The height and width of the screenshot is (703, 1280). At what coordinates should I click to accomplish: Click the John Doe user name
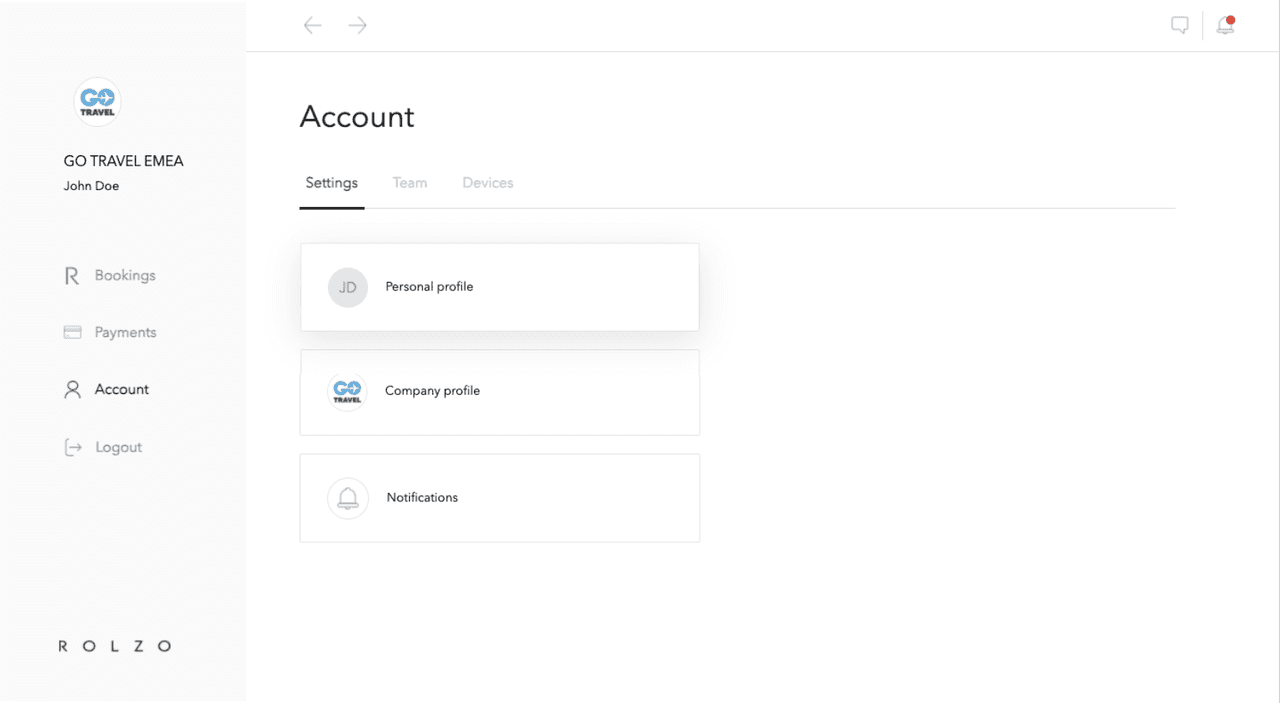tap(92, 186)
